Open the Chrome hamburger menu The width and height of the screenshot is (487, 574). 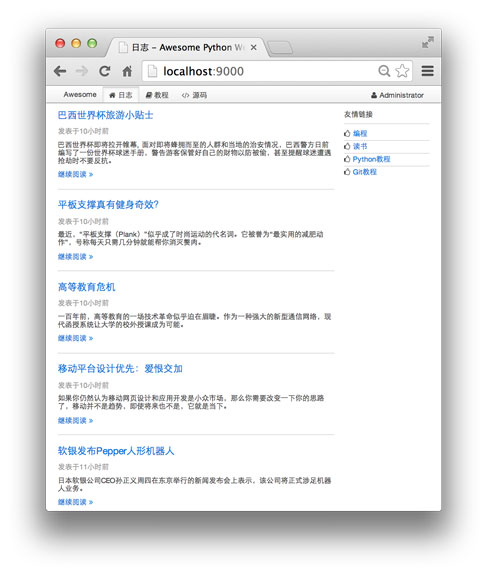[427, 71]
